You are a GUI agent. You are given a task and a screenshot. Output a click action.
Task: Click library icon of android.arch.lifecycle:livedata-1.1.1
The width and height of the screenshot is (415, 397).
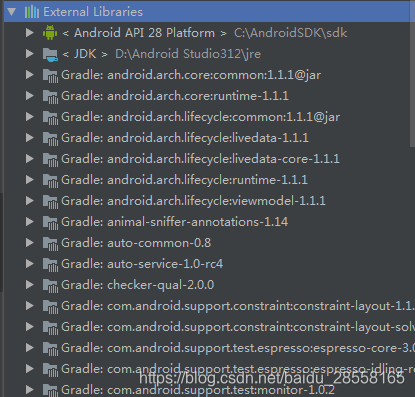pyautogui.click(x=50, y=139)
